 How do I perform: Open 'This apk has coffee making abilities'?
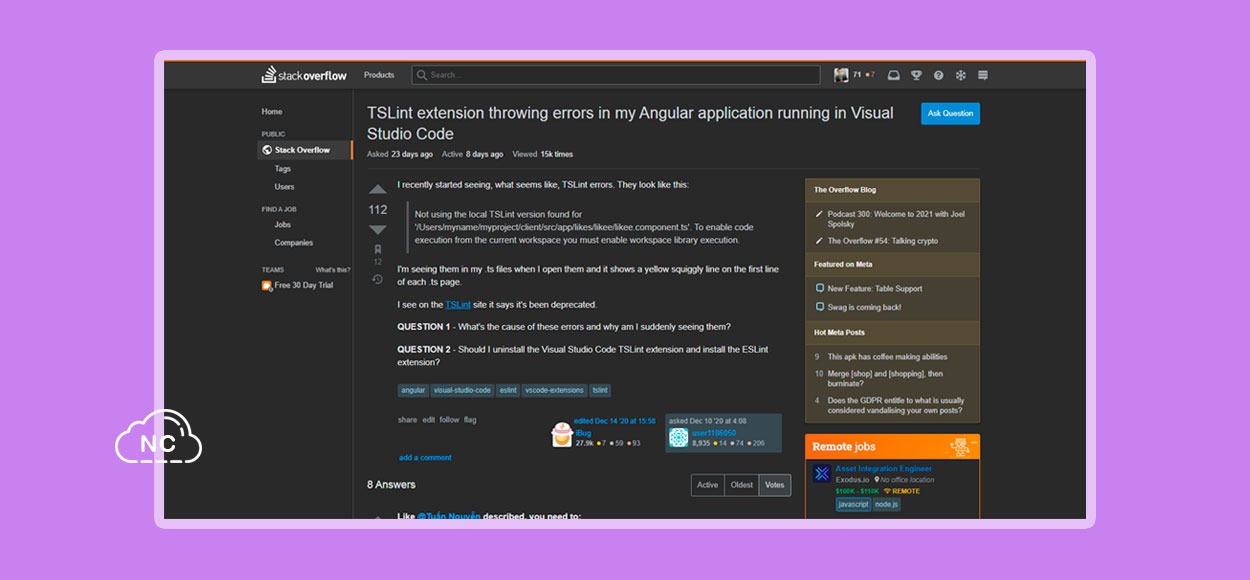pyautogui.click(x=887, y=356)
